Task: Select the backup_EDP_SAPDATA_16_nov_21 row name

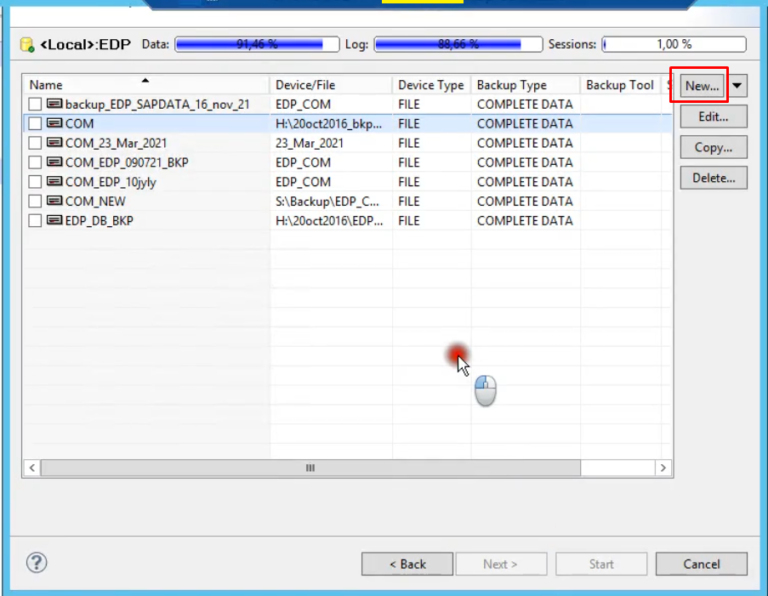Action: 157,104
